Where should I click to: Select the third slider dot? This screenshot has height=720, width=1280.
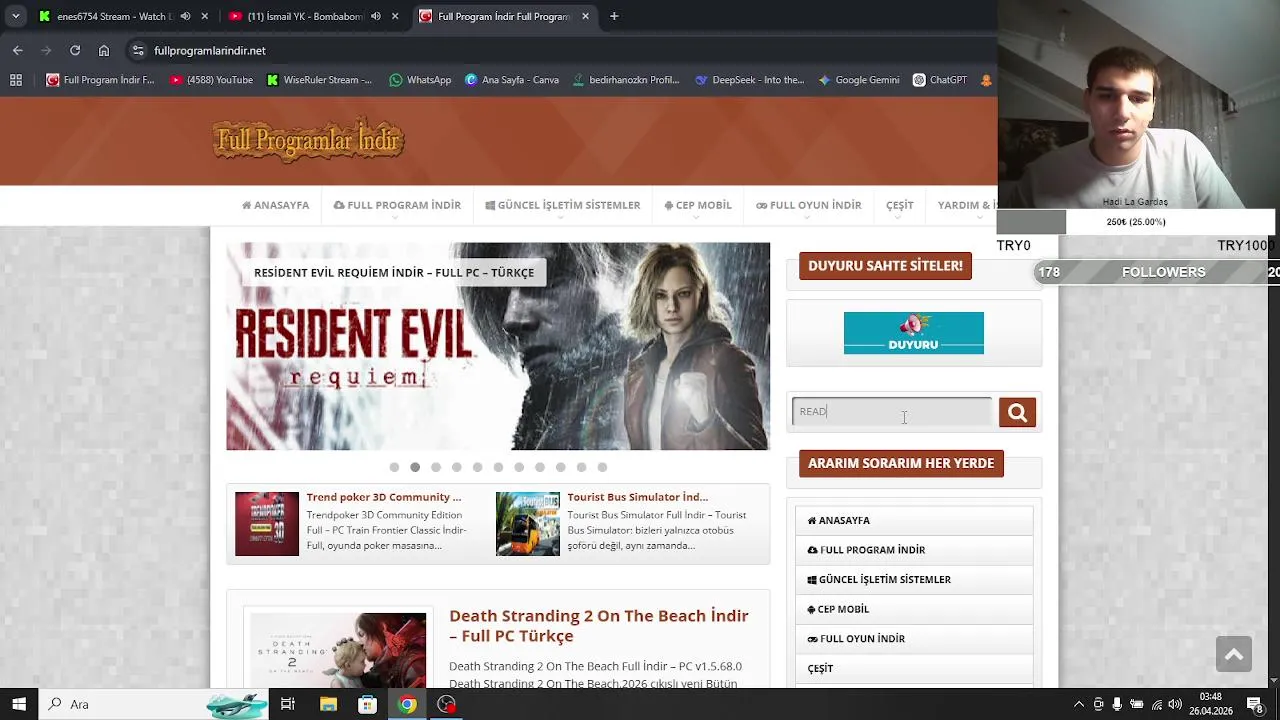436,467
